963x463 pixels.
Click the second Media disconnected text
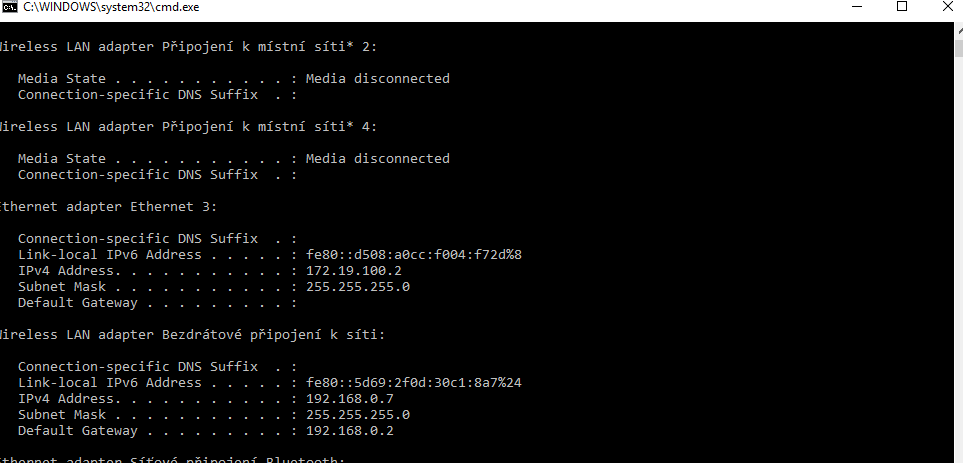(377, 158)
